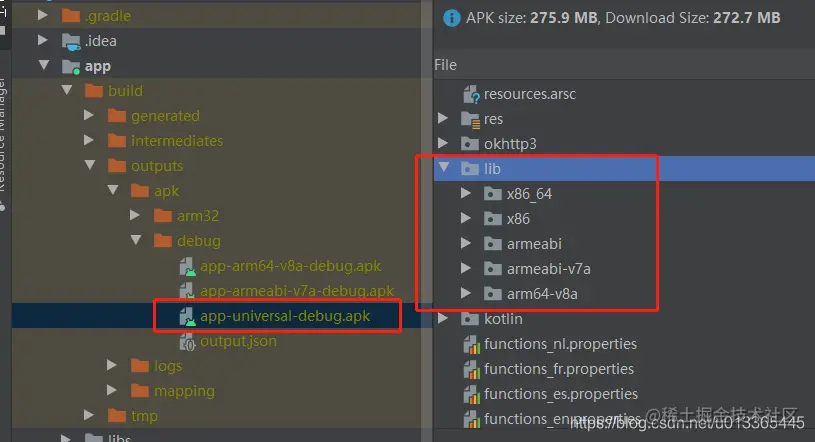
Task: Click the mapping folder icon
Action: click(x=139, y=391)
